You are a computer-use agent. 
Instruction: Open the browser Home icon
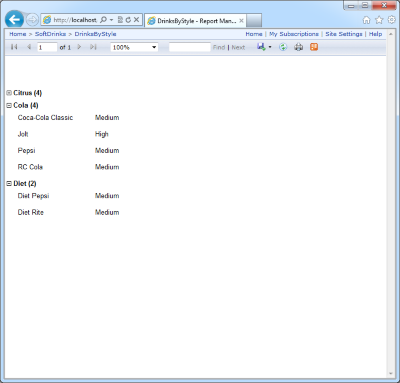pyautogui.click(x=366, y=20)
